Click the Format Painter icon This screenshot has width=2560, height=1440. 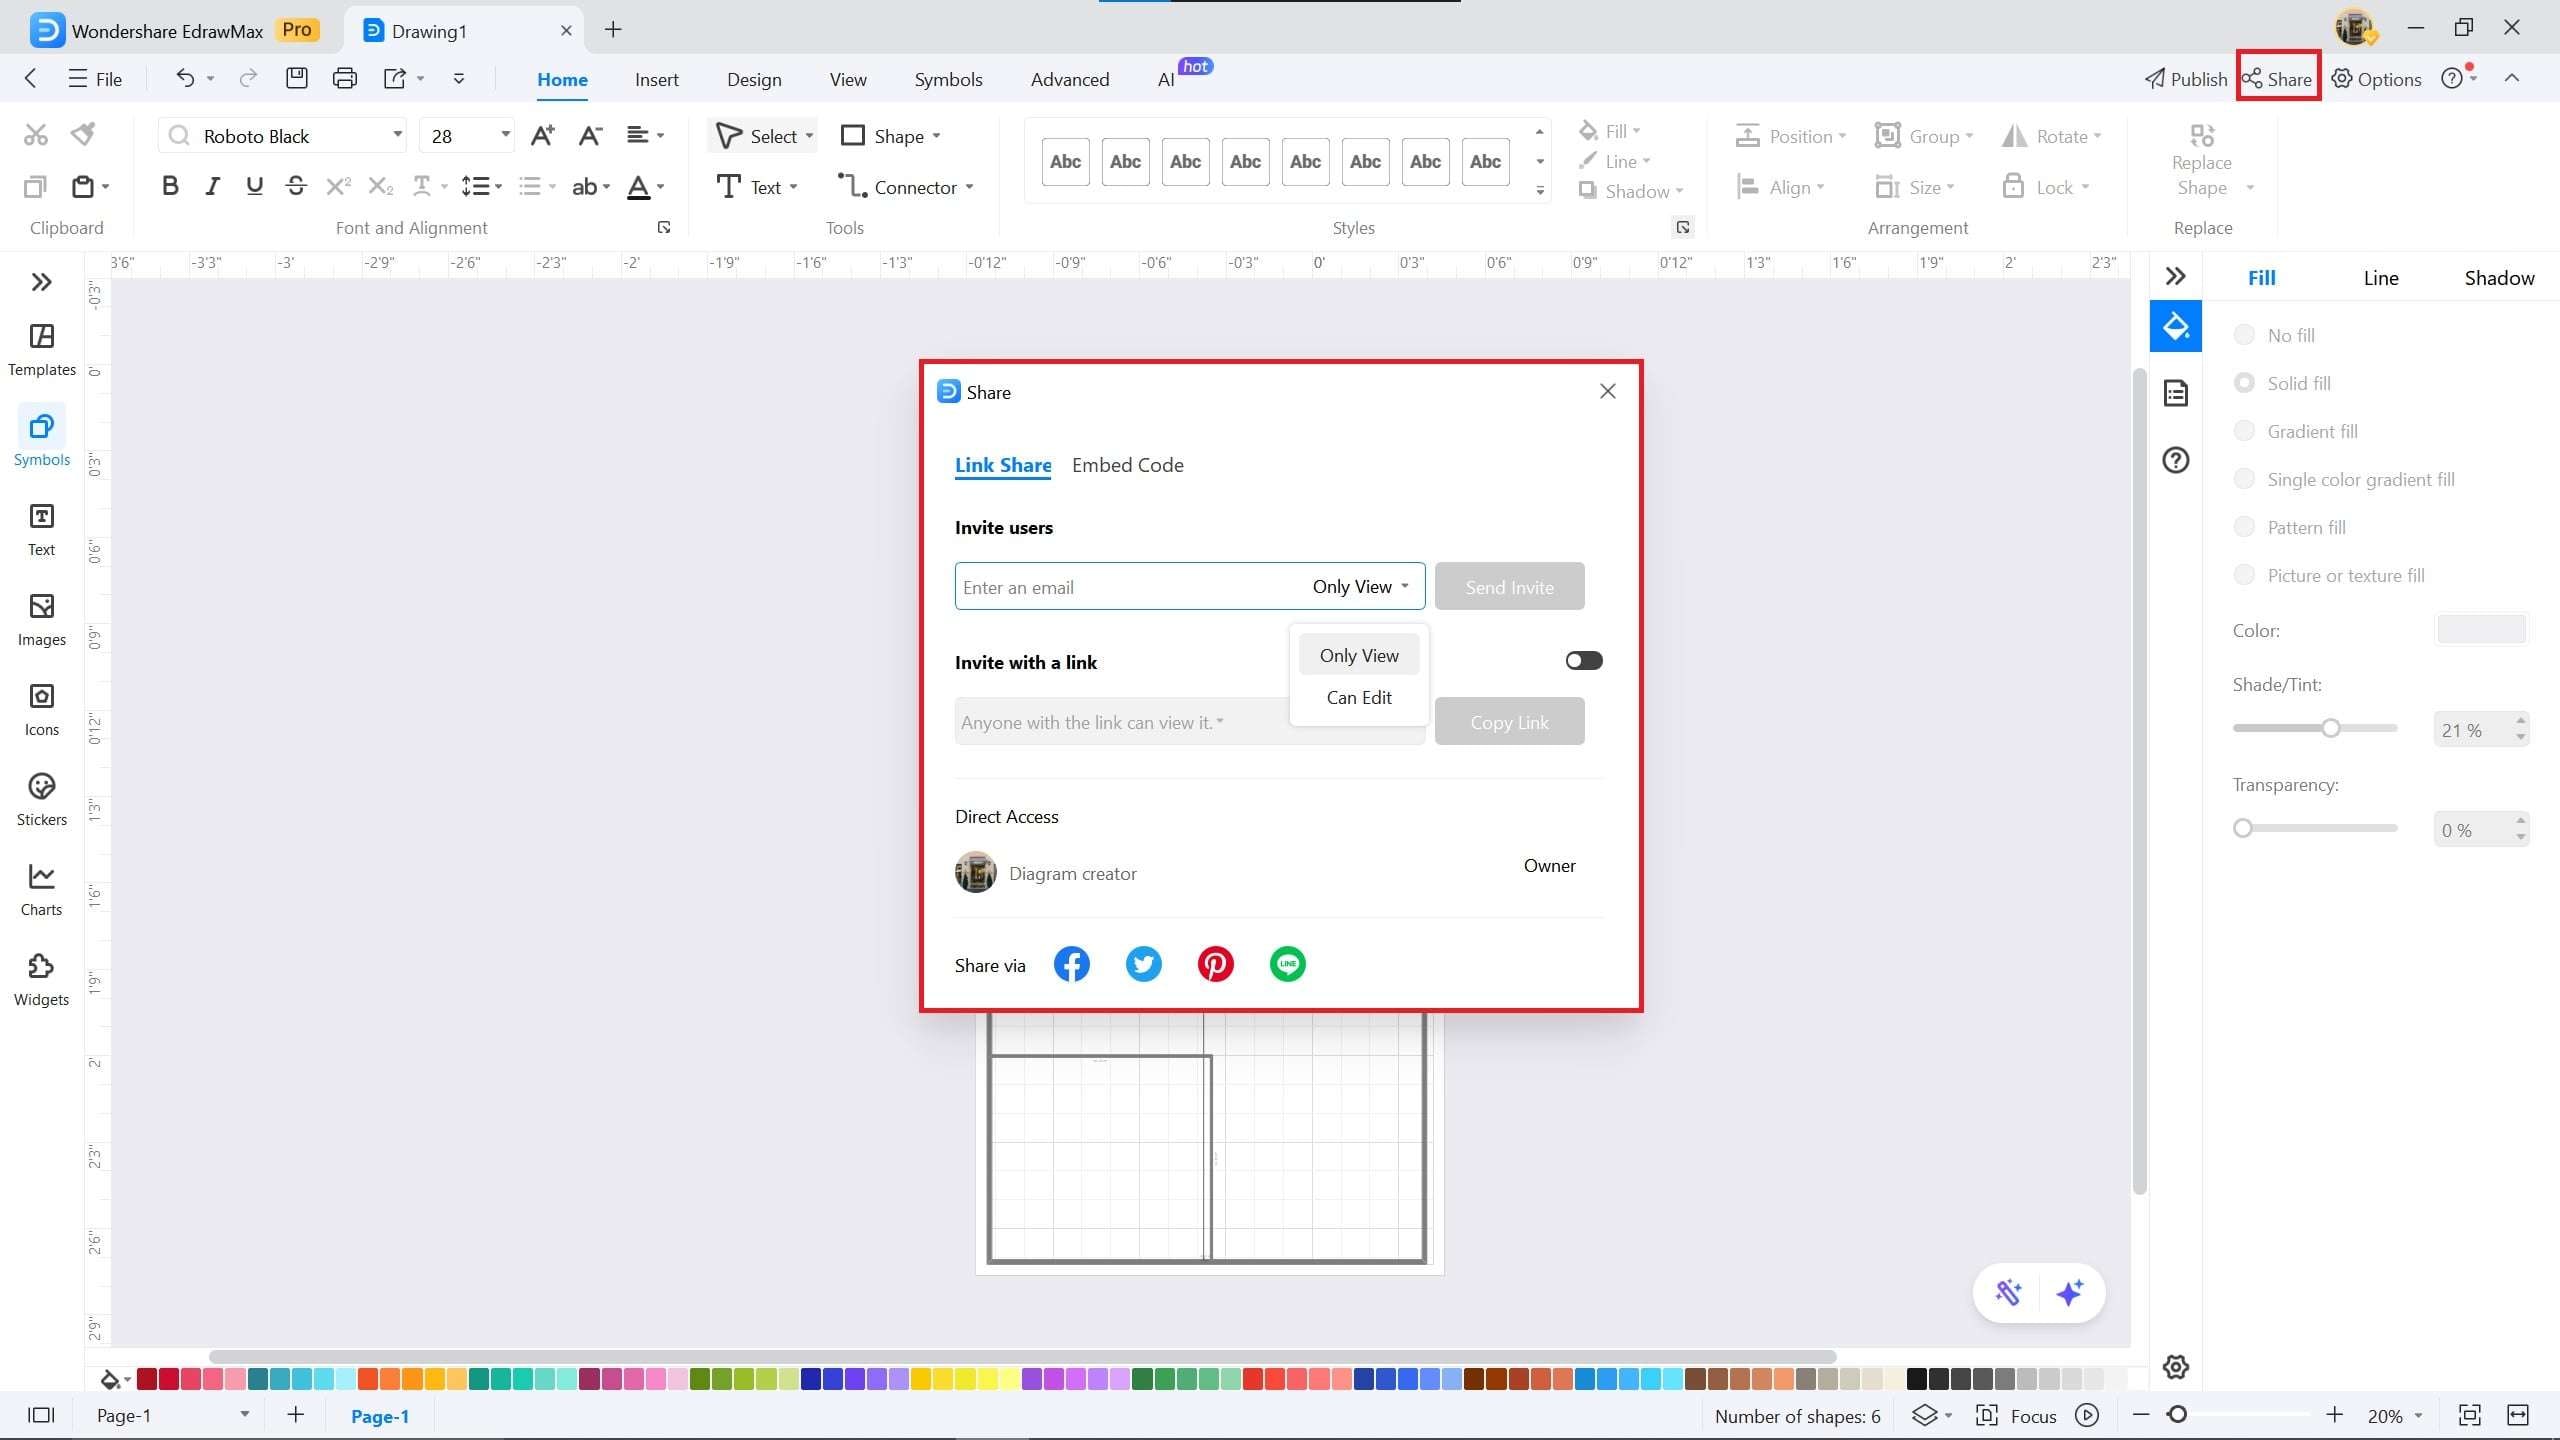point(84,134)
